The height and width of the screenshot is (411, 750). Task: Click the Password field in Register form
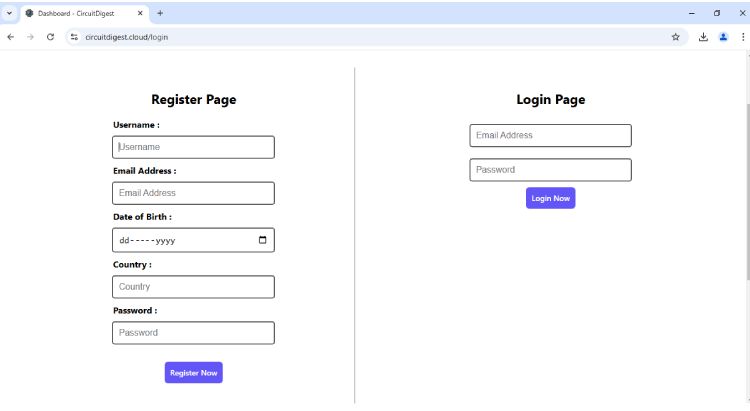(193, 333)
